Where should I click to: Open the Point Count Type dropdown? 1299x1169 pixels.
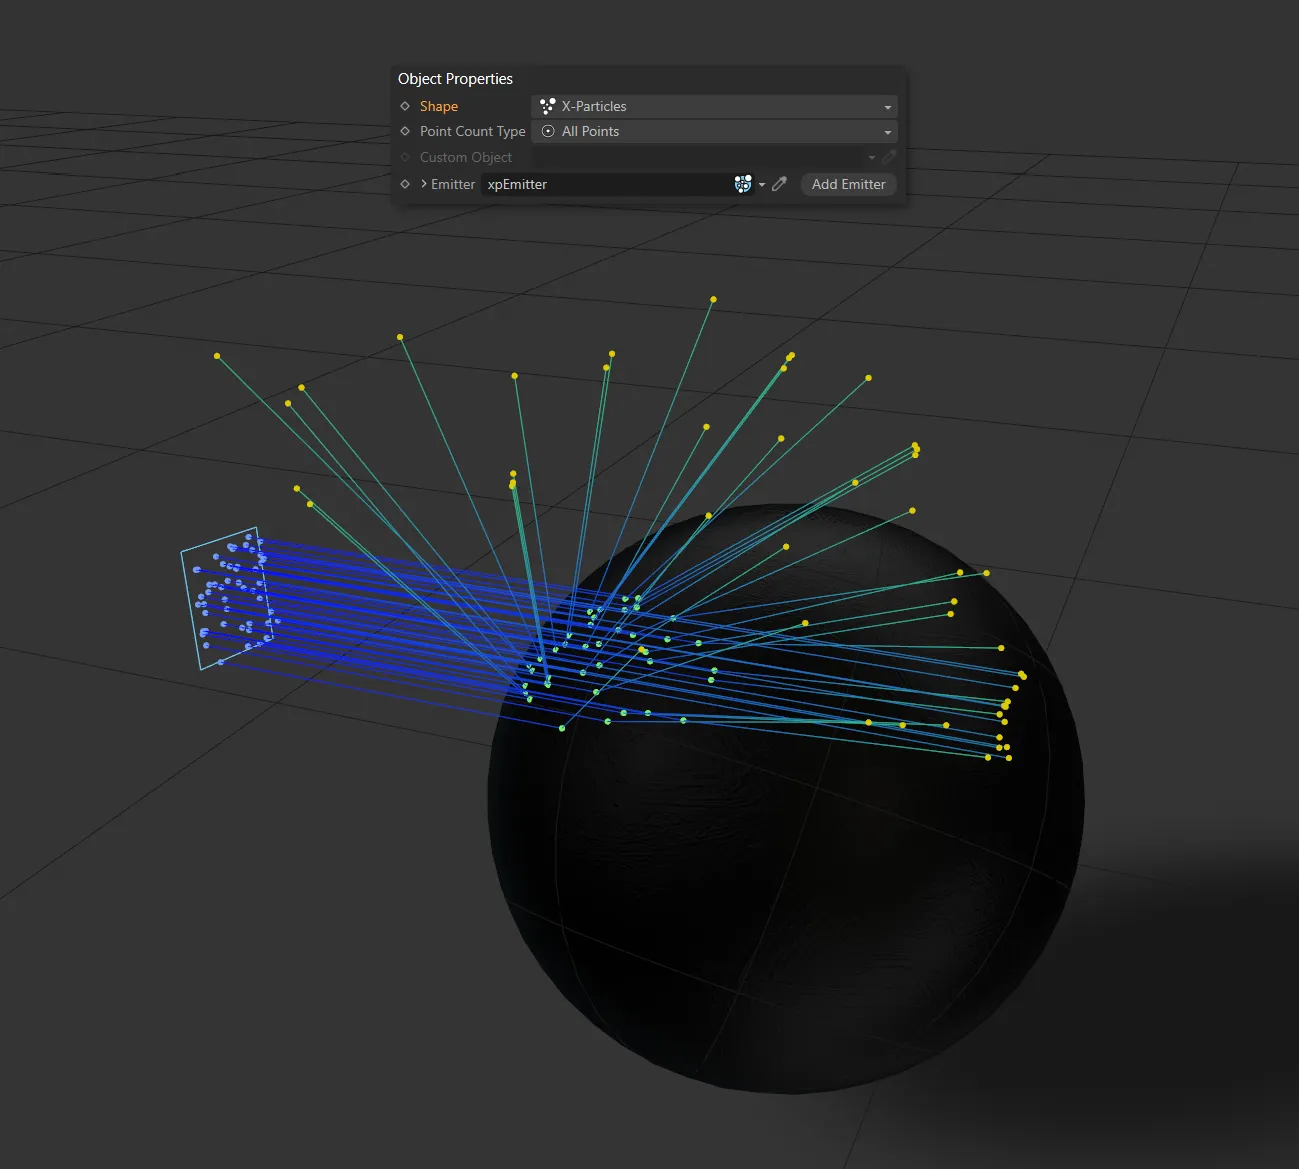tap(887, 131)
